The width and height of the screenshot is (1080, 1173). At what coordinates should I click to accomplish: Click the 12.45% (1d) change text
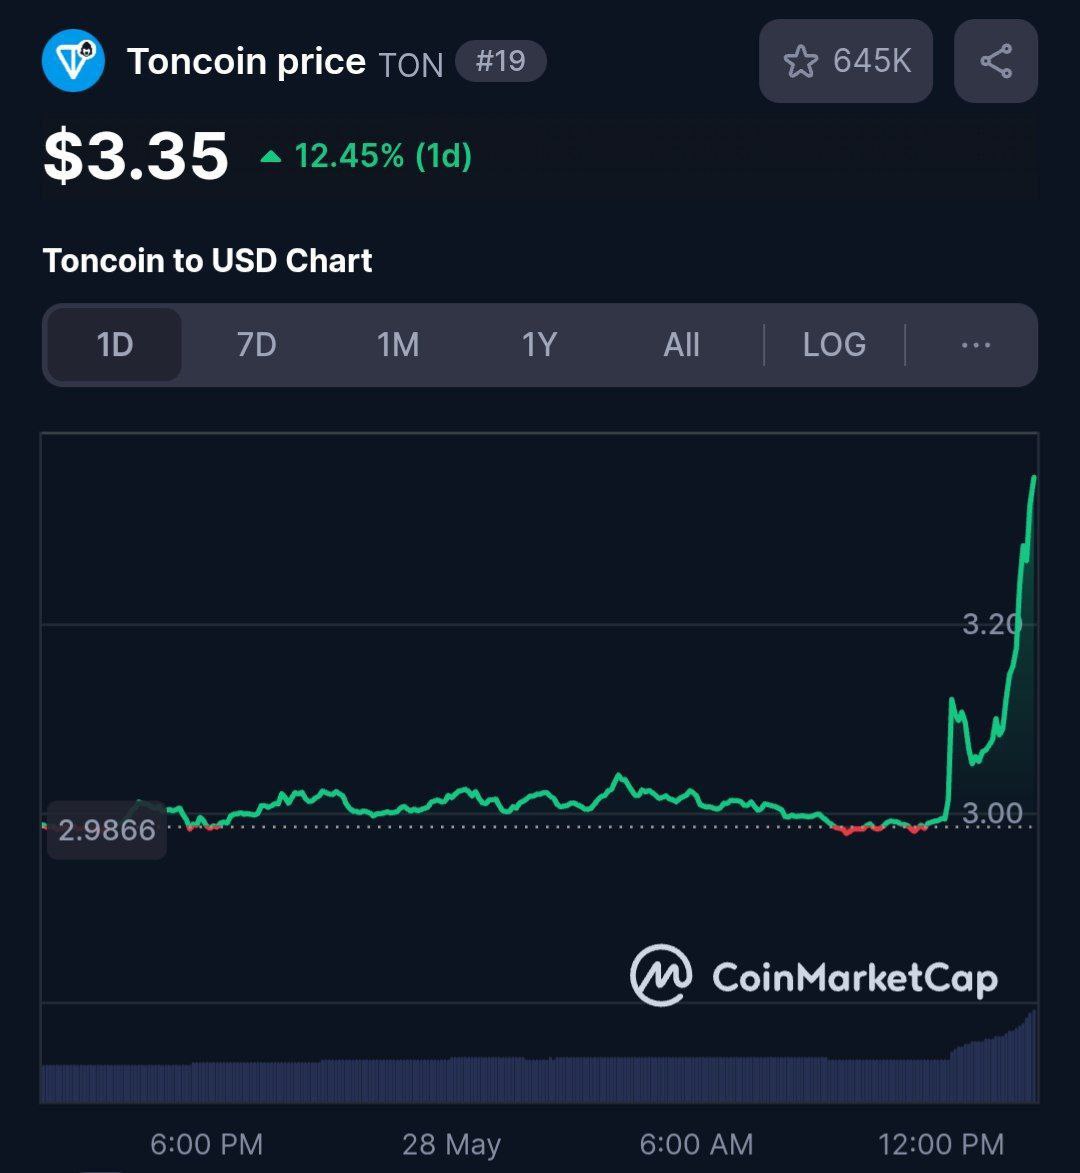[383, 156]
